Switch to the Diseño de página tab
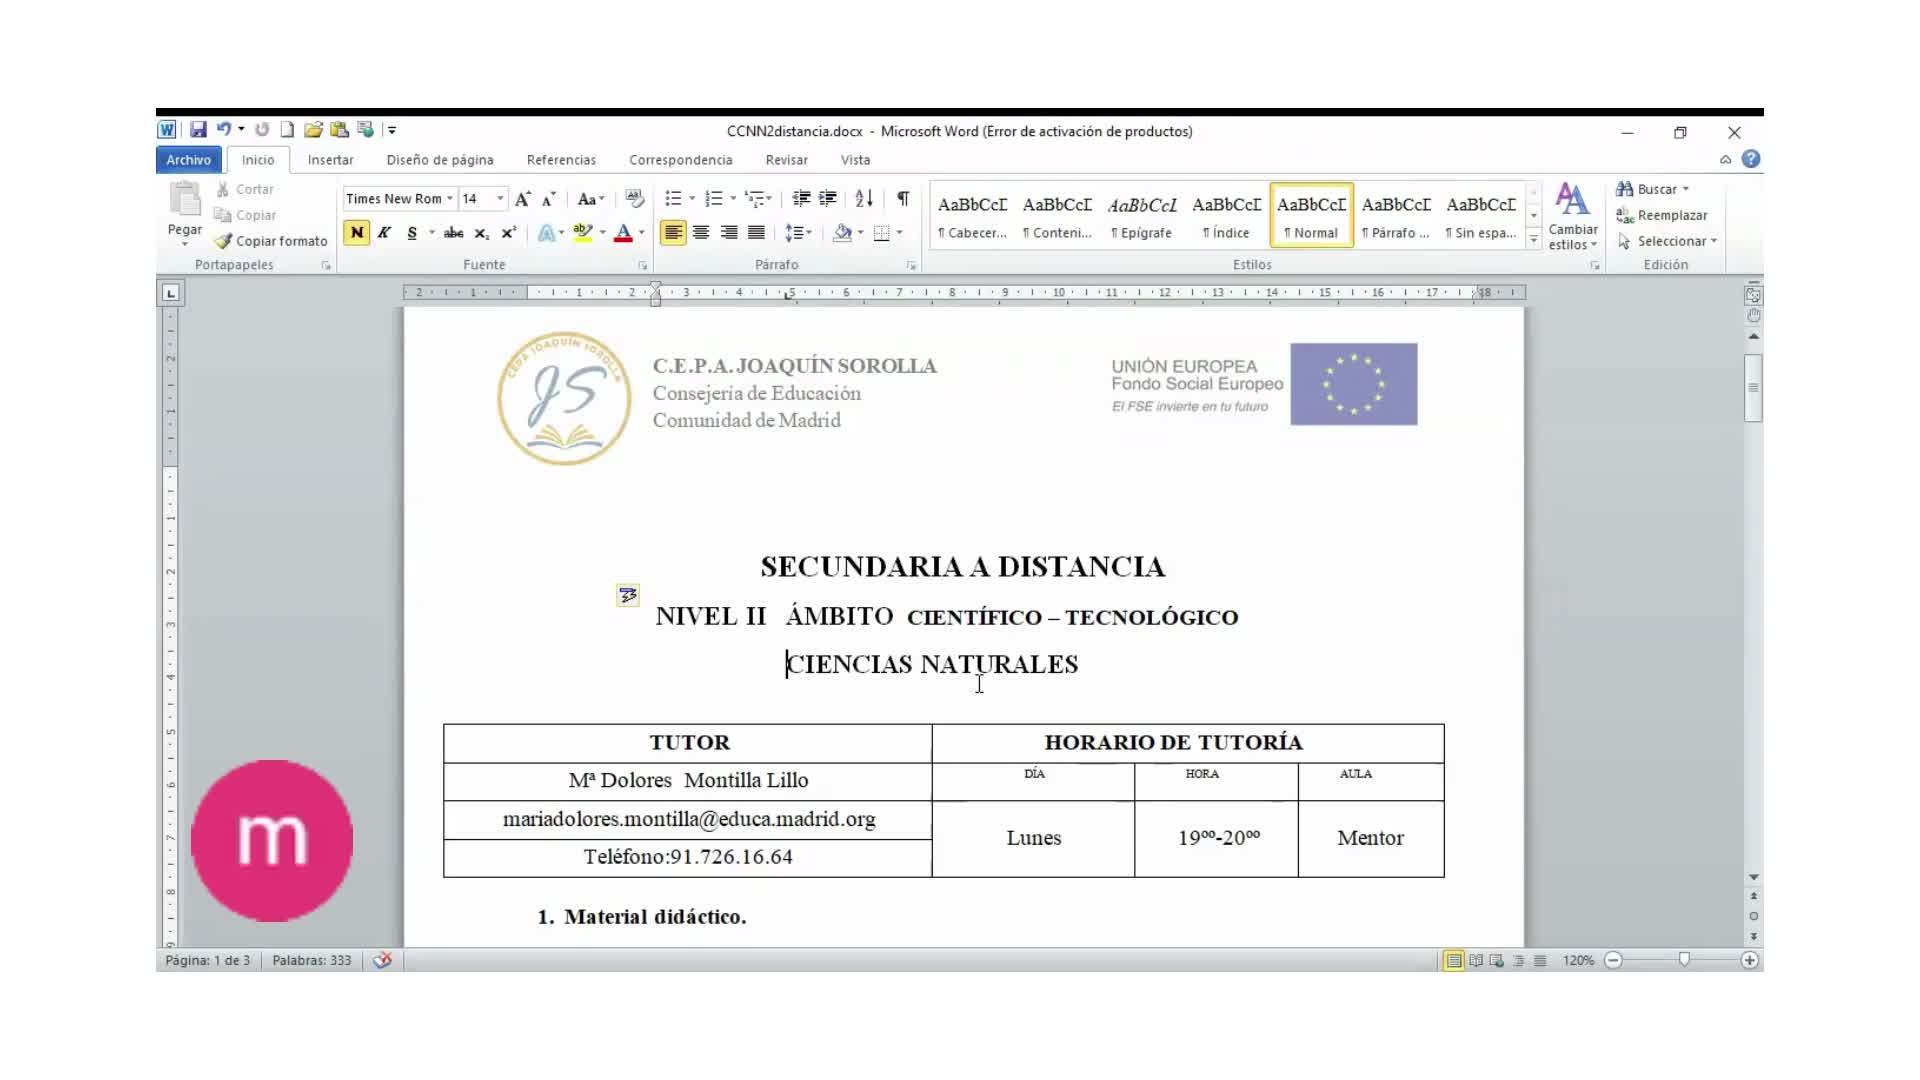 (x=440, y=160)
